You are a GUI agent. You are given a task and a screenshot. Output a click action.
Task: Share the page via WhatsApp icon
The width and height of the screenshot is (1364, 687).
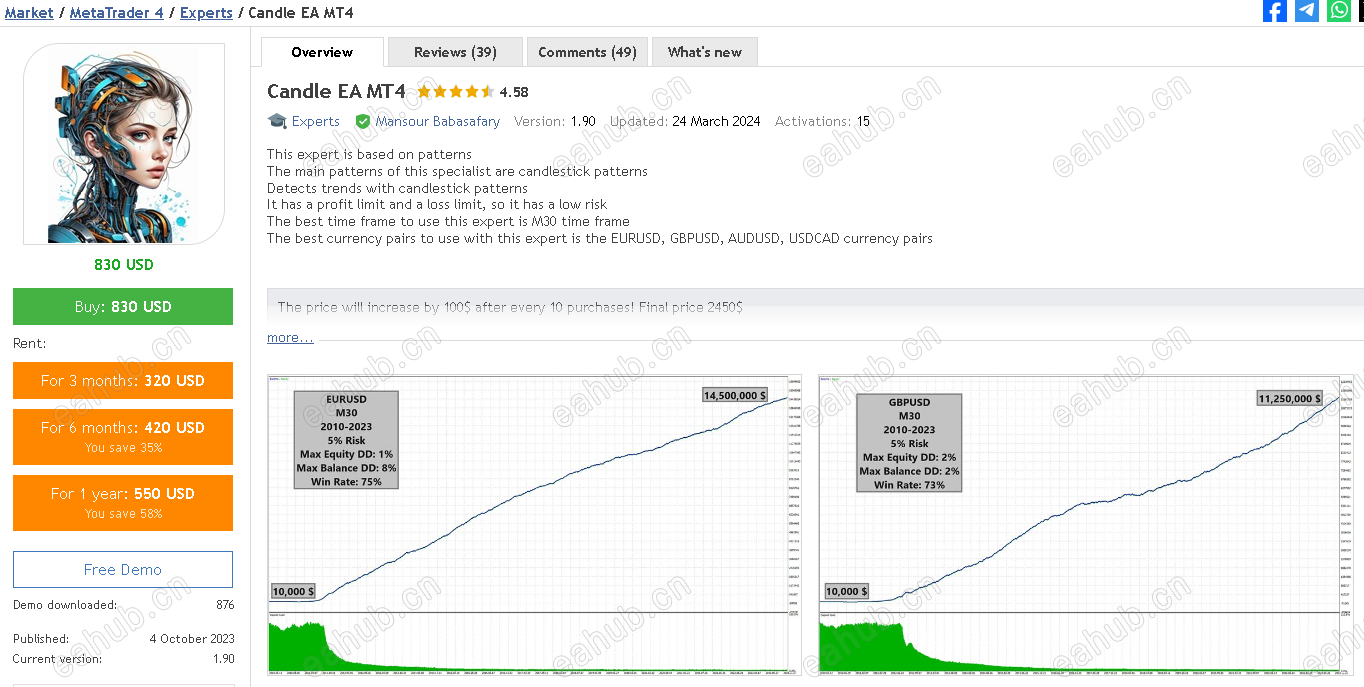coord(1339,11)
